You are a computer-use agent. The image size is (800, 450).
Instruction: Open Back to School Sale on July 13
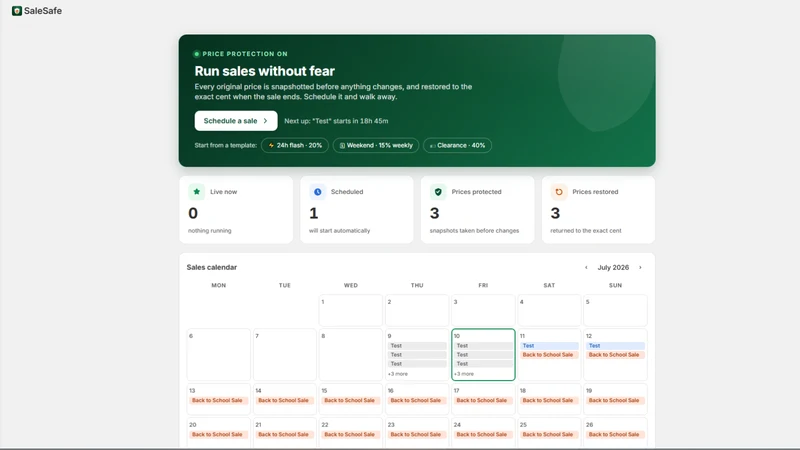point(218,401)
